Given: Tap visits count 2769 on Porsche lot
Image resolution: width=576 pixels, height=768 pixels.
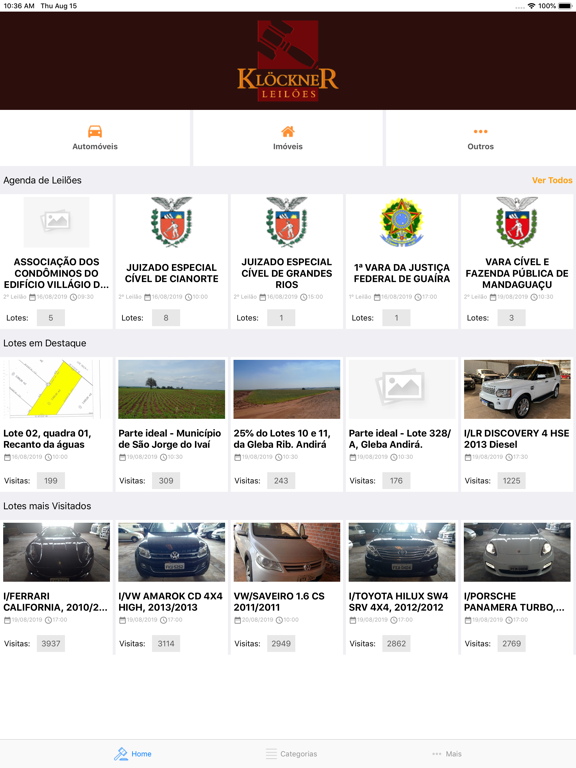Looking at the screenshot, I should pos(511,644).
